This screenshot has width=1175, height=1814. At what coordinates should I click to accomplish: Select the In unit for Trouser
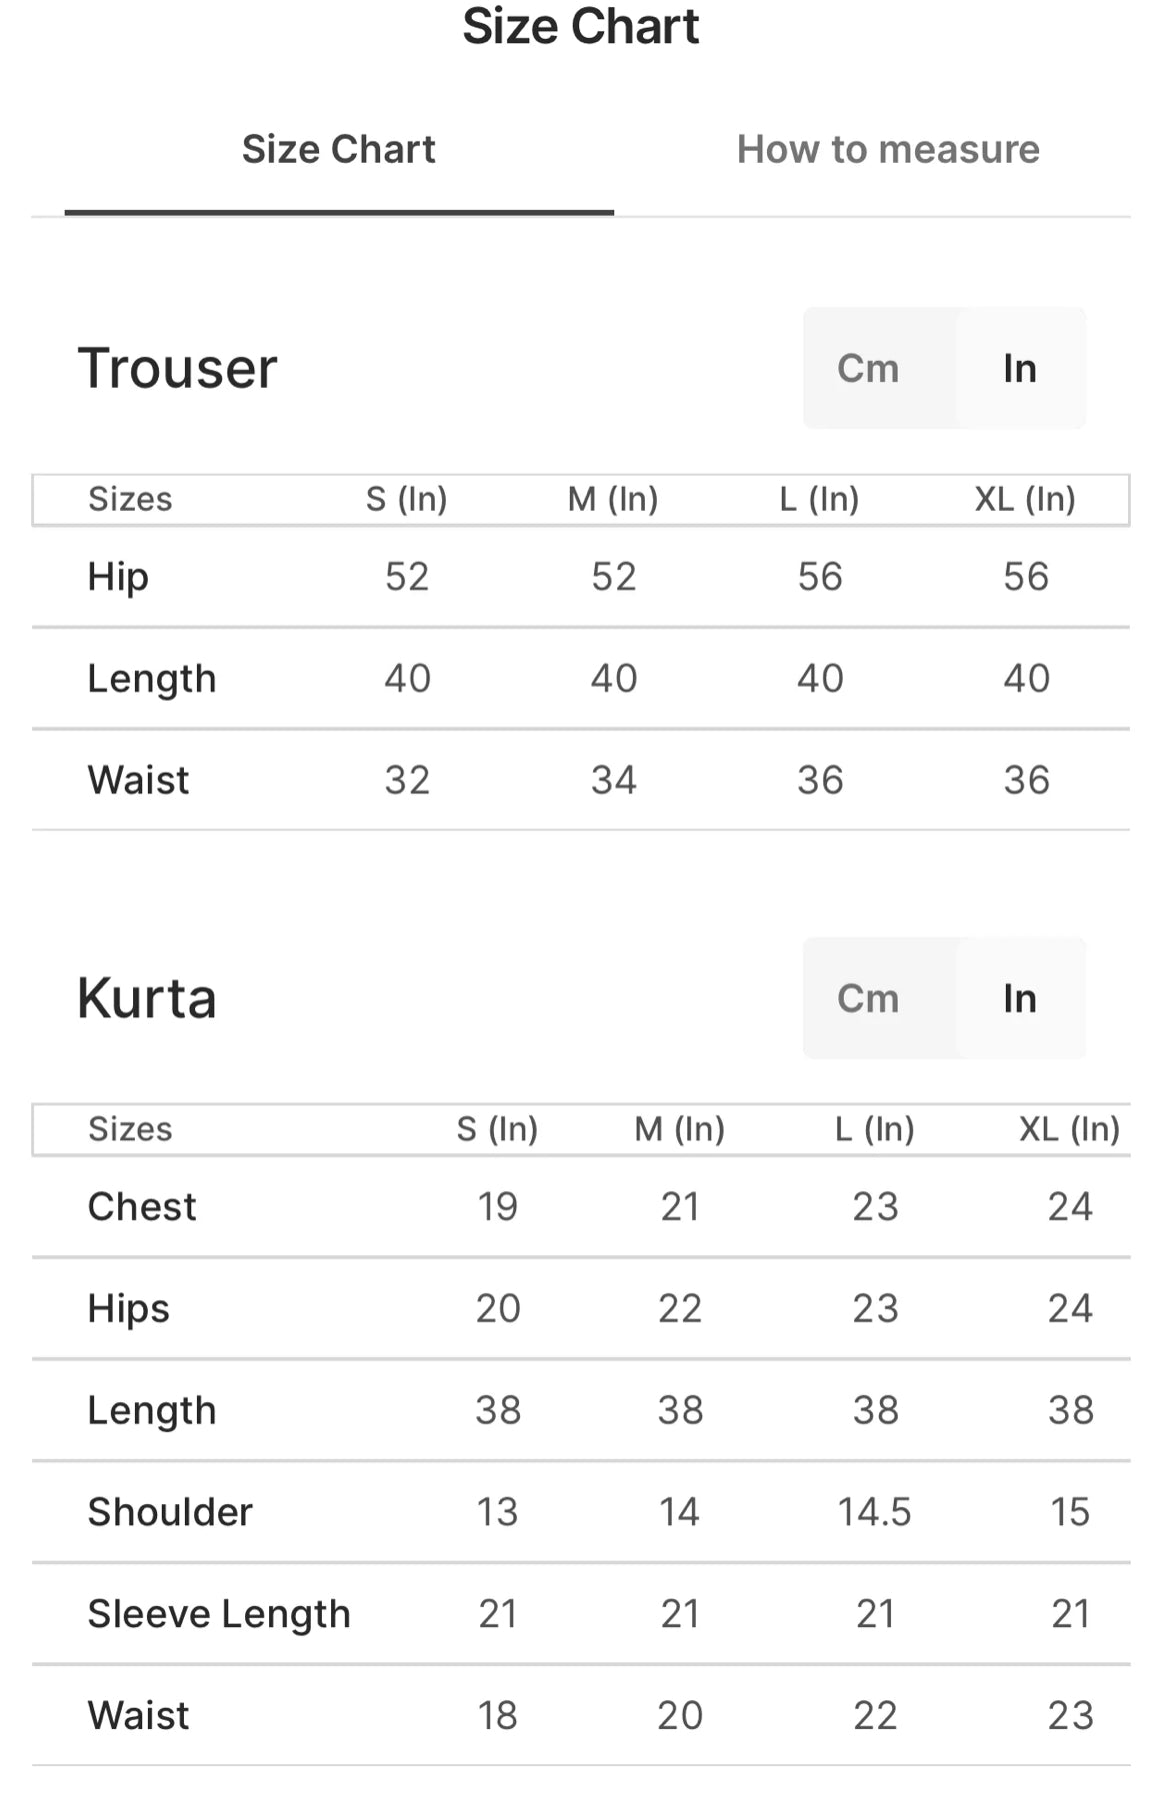[x=1019, y=369]
